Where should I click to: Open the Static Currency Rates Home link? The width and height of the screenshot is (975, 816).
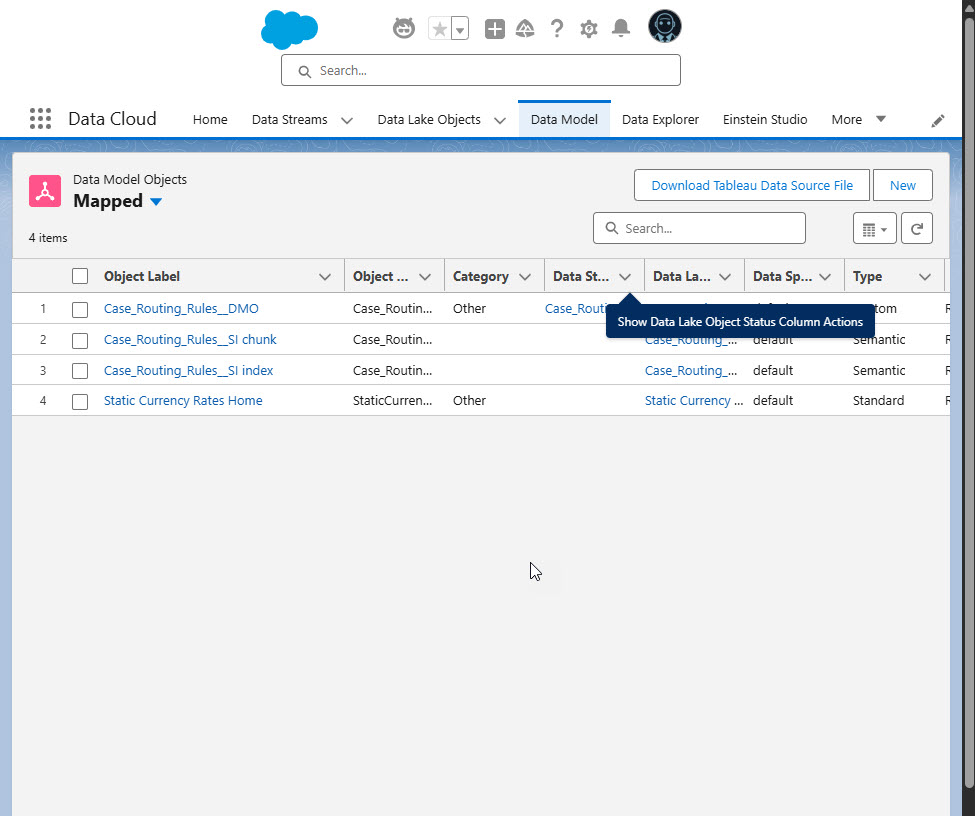click(x=183, y=401)
